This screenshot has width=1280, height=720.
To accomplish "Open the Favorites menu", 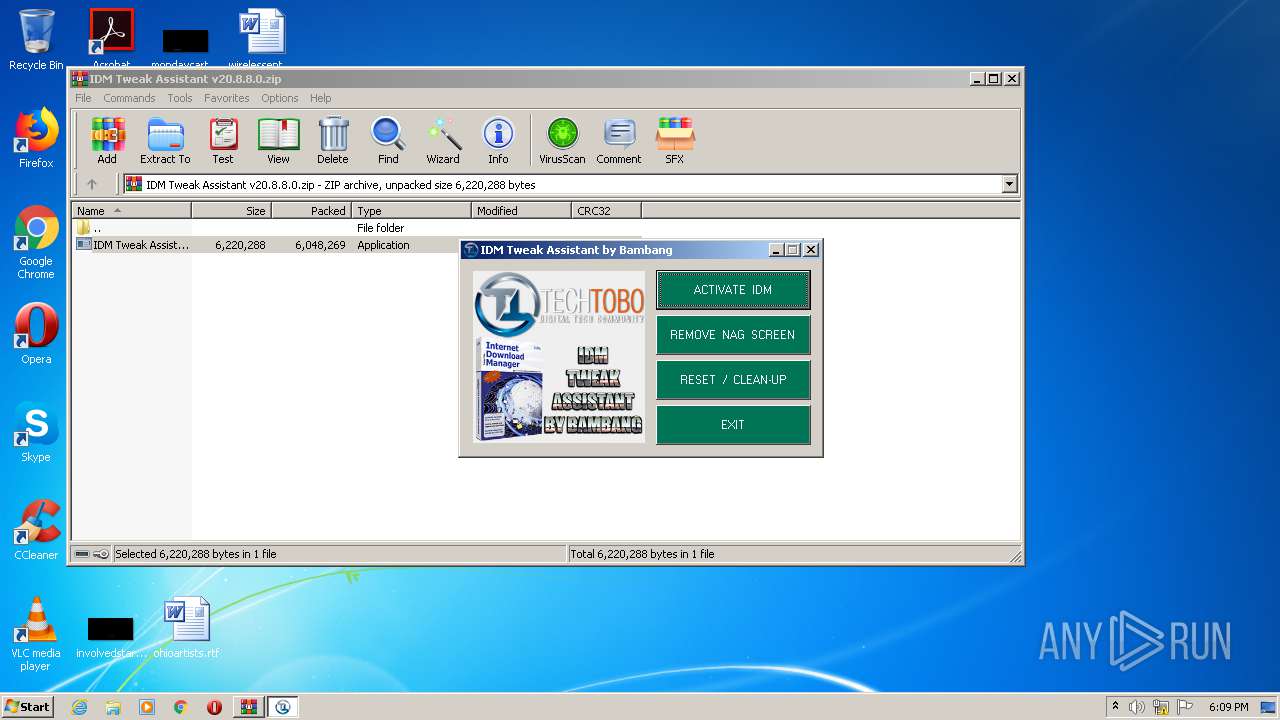I will pyautogui.click(x=227, y=98).
